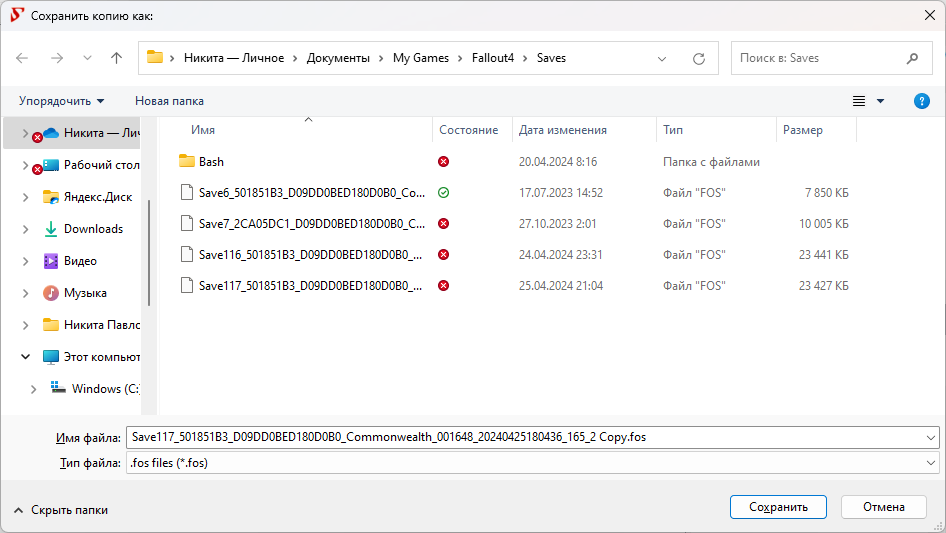Click the Отмена button

tap(883, 507)
